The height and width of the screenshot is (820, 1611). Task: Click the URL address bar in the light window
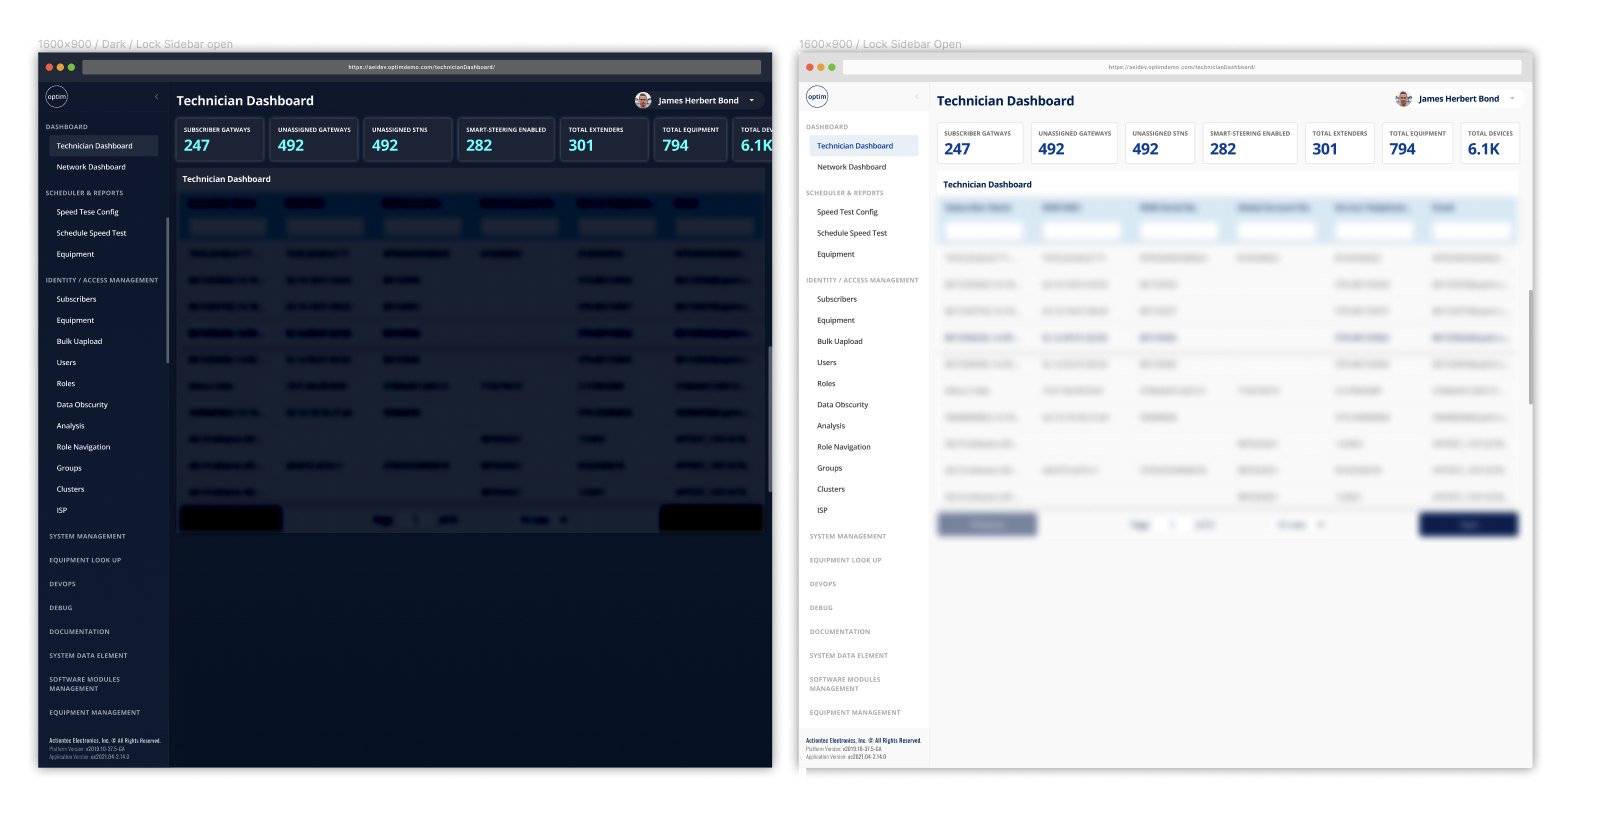(x=1182, y=67)
